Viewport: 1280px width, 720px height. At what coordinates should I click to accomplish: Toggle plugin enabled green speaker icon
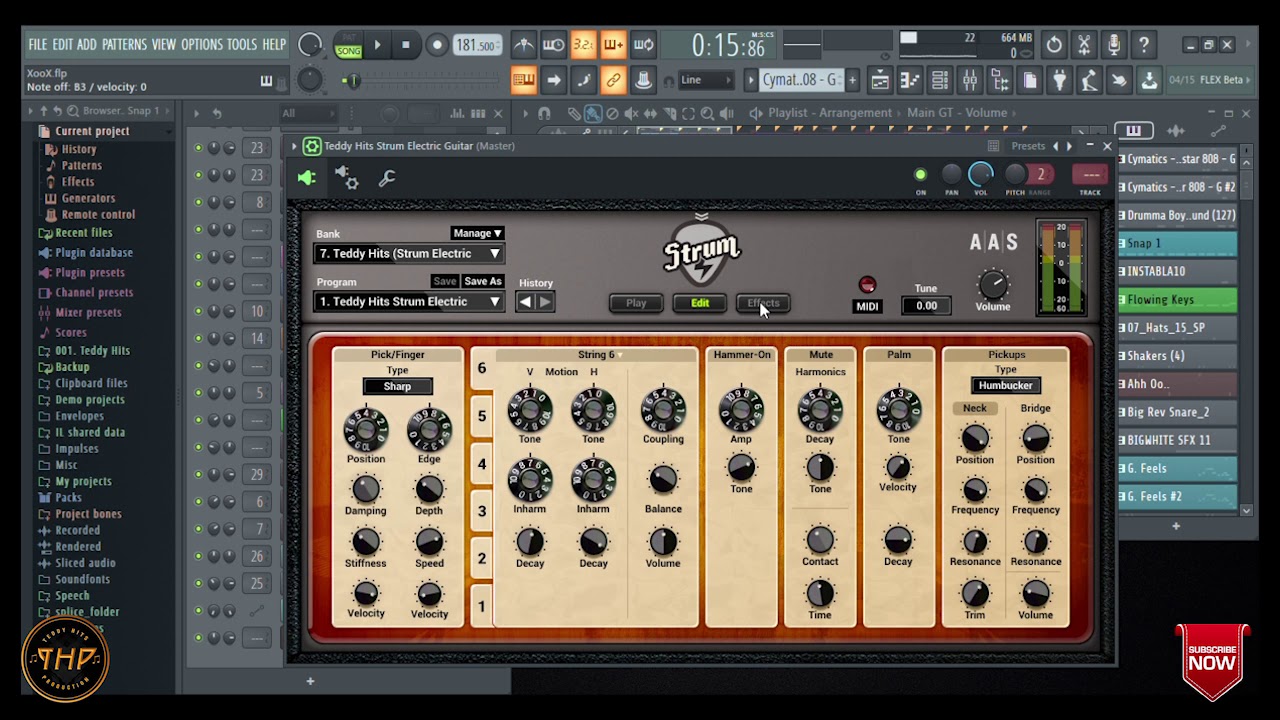coord(307,178)
